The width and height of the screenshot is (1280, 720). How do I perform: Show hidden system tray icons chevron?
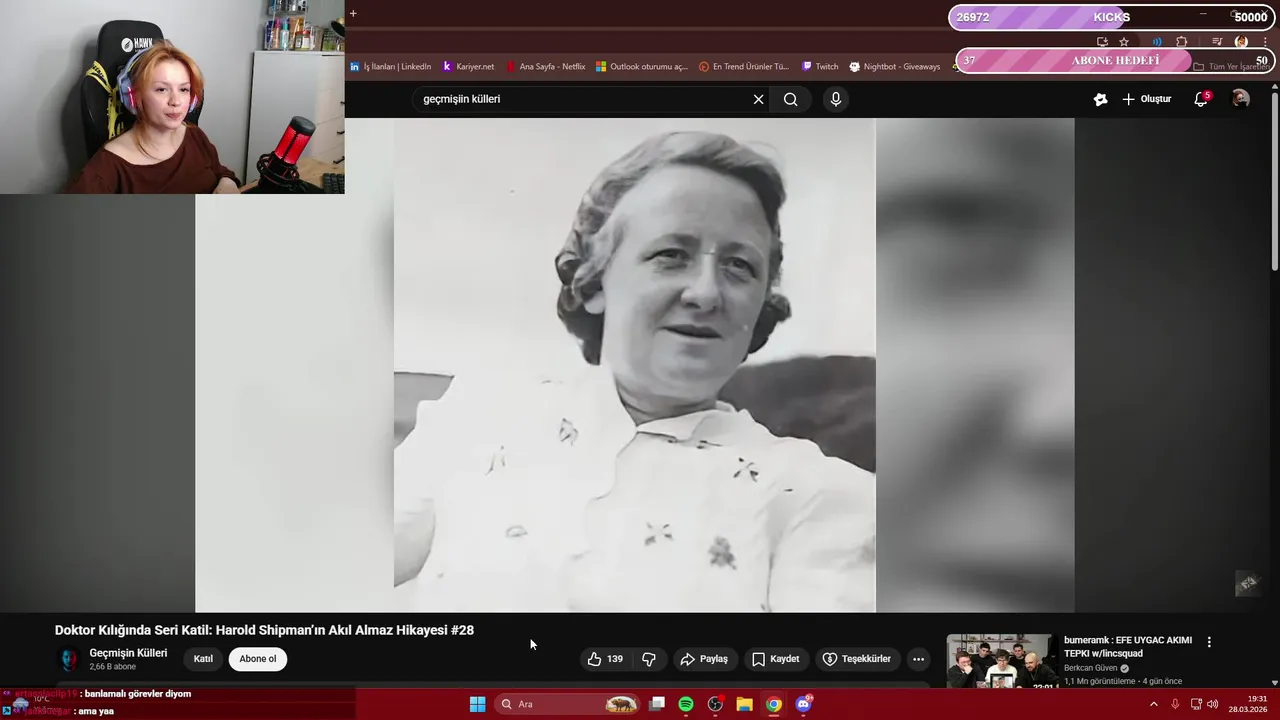[x=1154, y=704]
